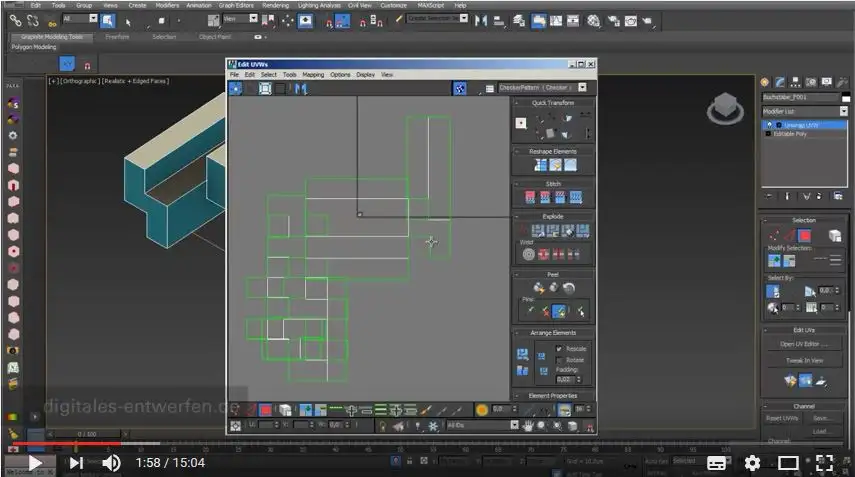Click the snowflake Freeze icon in UV editor
The image size is (855, 477).
[433, 426]
